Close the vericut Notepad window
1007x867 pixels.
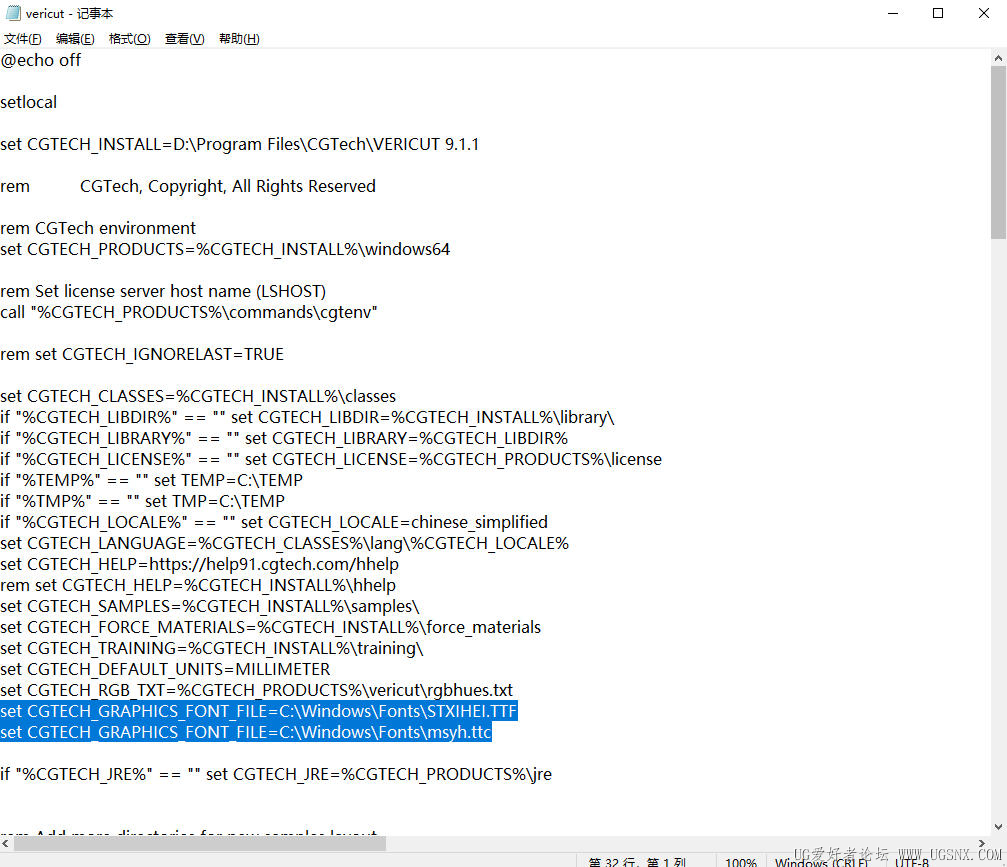point(983,13)
